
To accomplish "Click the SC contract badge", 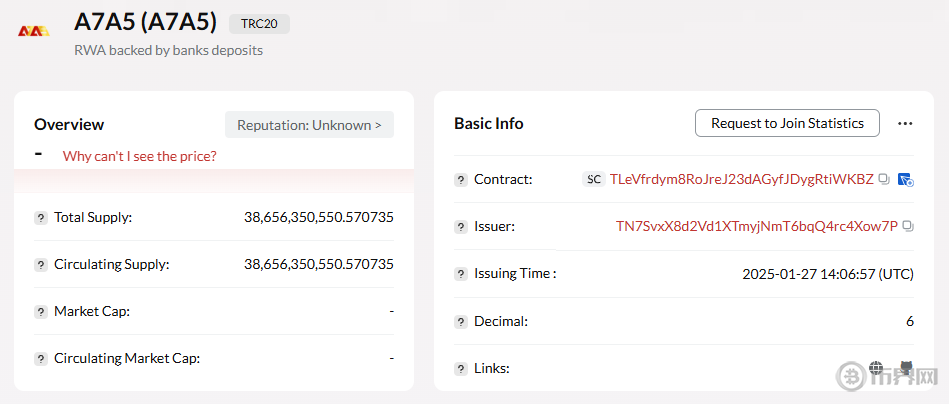I will click(594, 179).
